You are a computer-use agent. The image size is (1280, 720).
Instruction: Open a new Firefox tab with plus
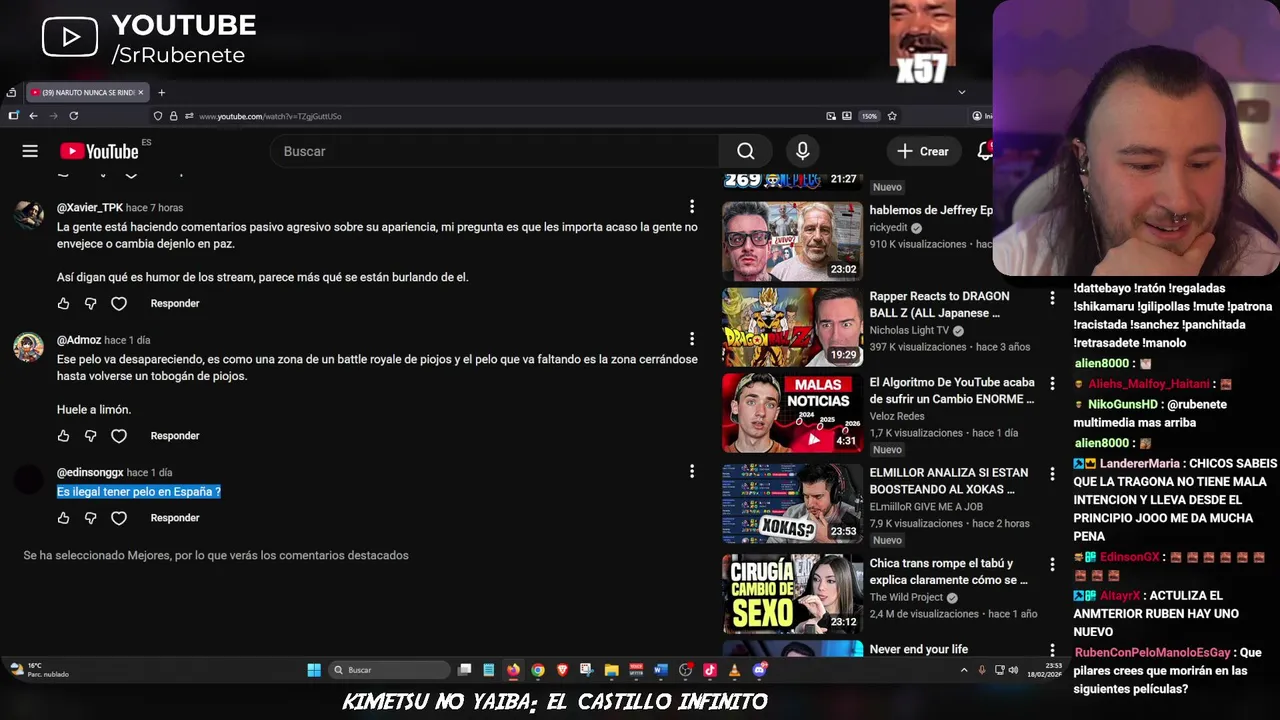tap(161, 92)
